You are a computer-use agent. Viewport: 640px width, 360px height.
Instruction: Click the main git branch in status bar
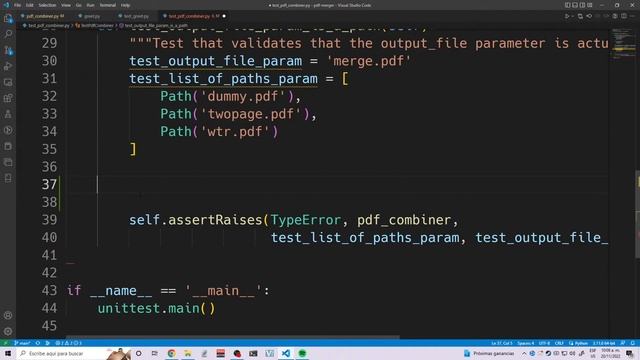tap(22, 343)
